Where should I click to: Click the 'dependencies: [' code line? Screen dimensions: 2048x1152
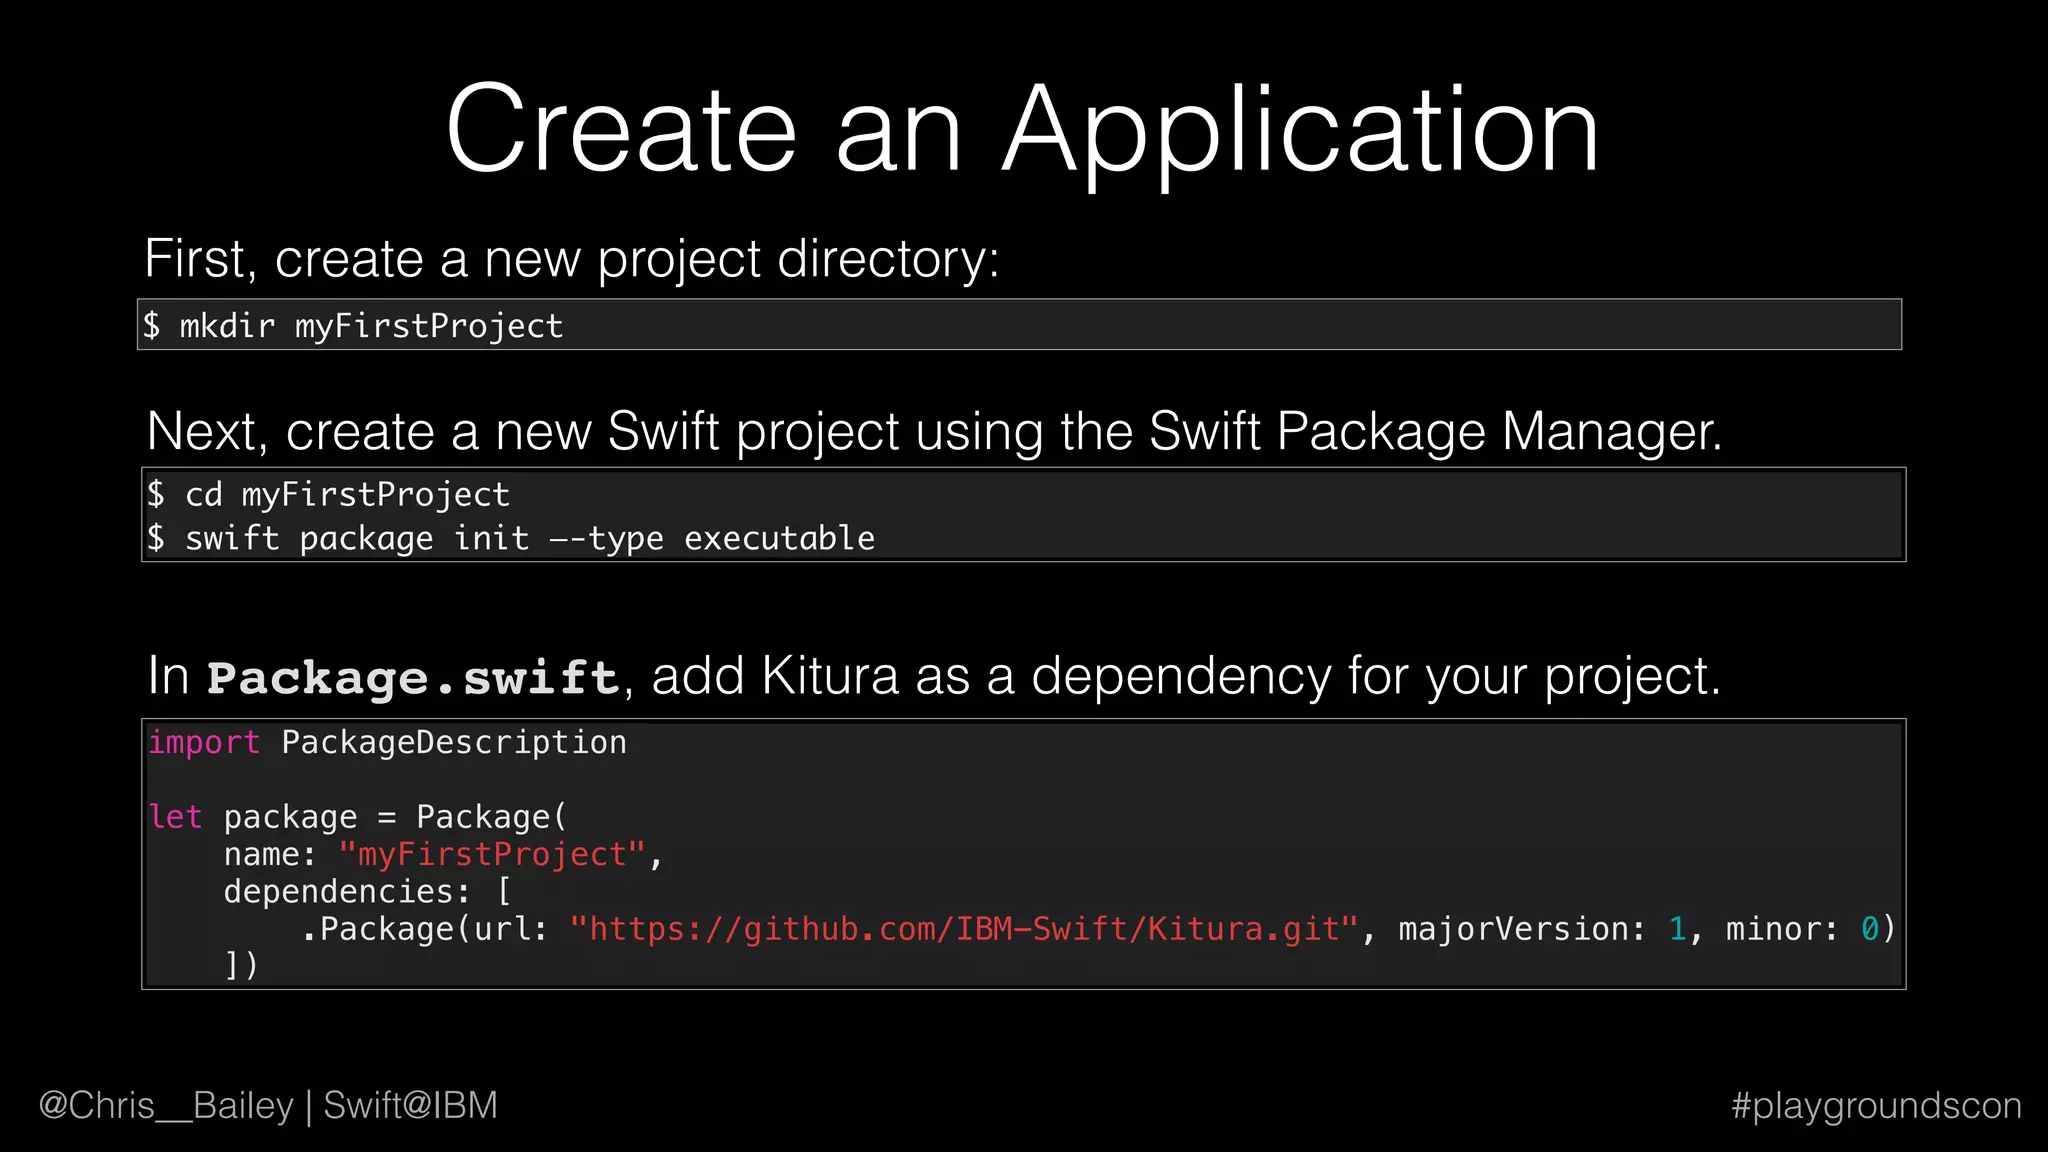[367, 891]
